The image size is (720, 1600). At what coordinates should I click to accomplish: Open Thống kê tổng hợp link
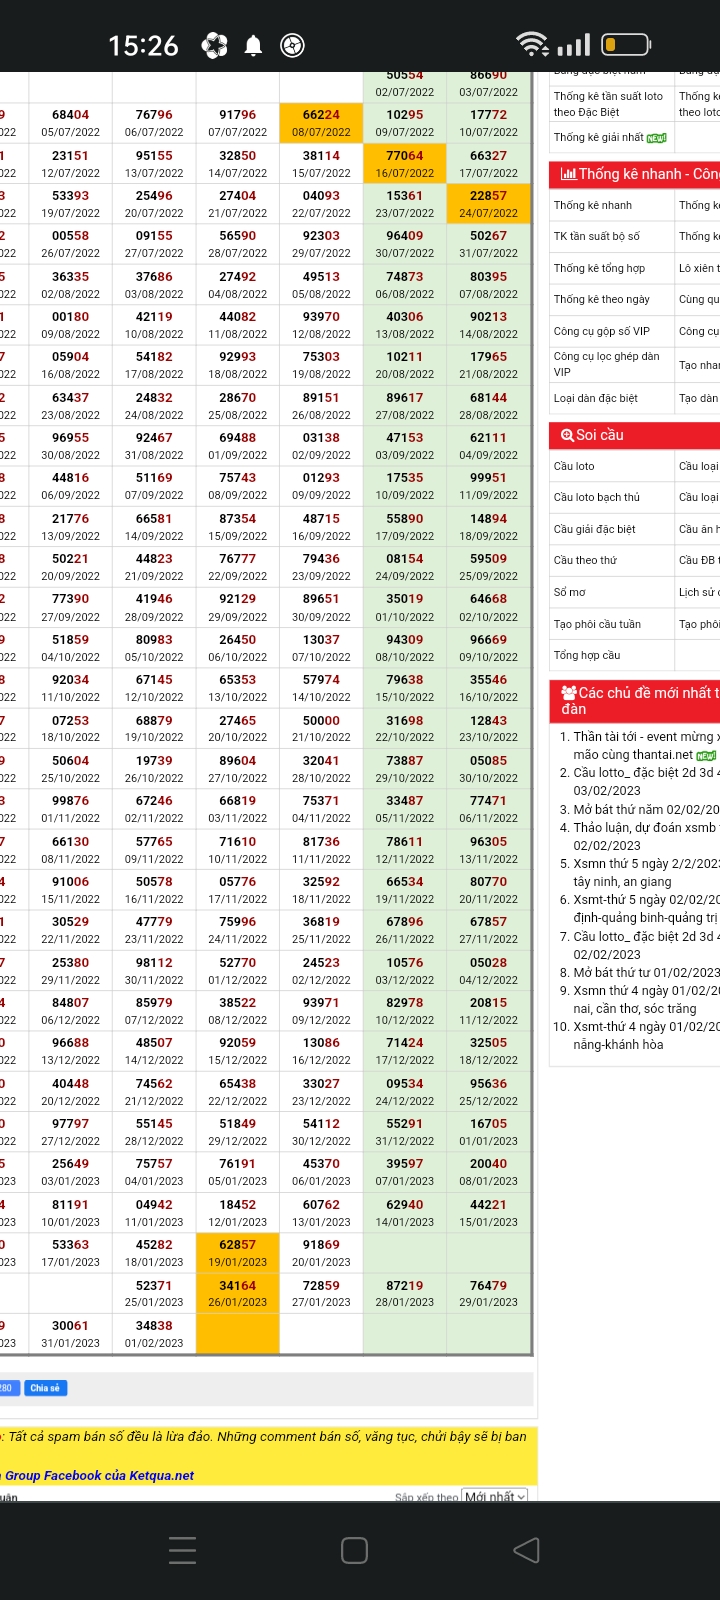[x=599, y=268]
